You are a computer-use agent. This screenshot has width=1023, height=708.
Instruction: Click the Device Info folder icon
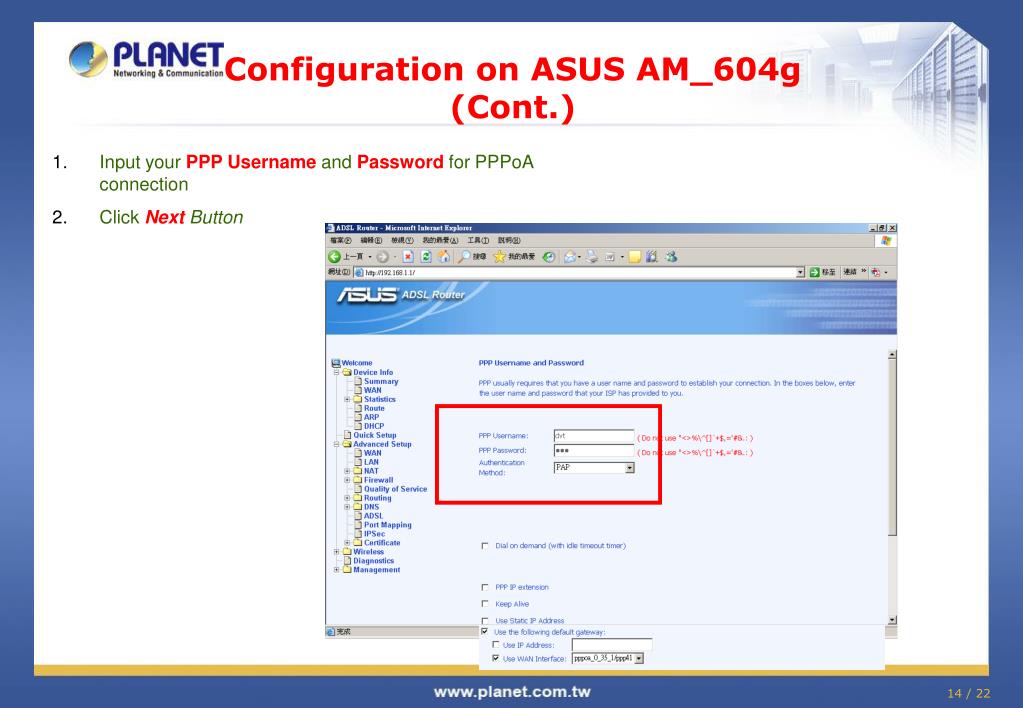tap(347, 372)
